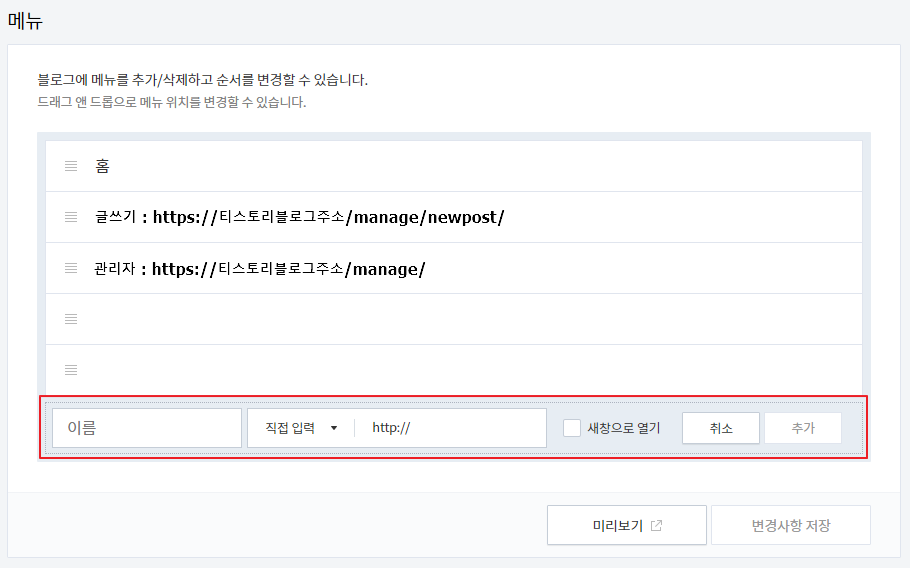Click the drag handle of the first empty row below 관리자
The image size is (910, 568).
point(71,319)
